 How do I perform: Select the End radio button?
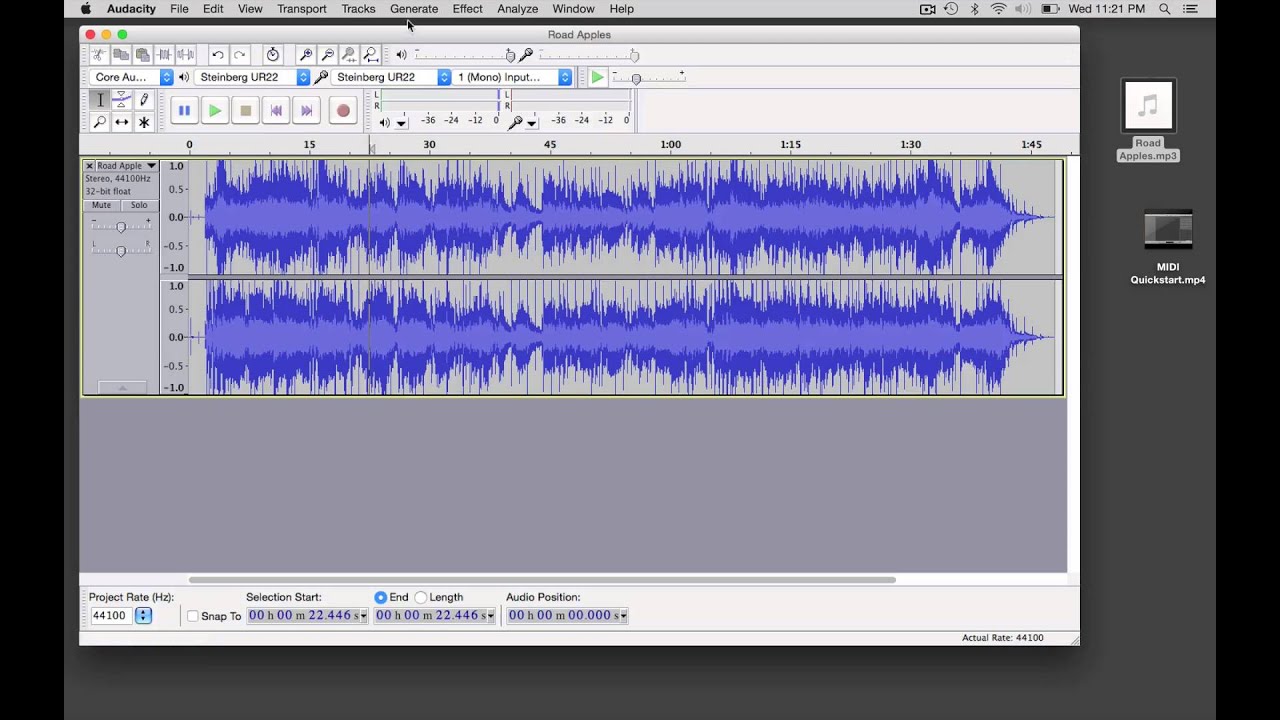[380, 597]
